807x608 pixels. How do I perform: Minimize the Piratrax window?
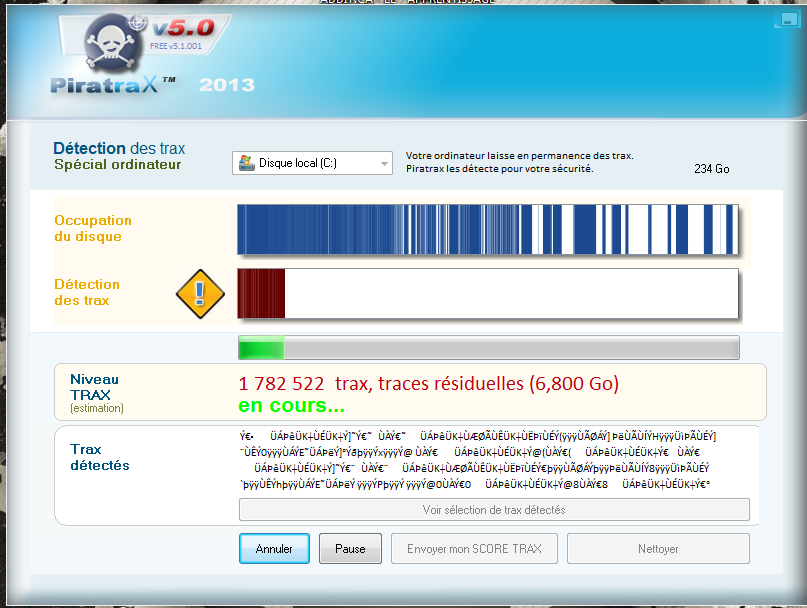click(787, 20)
